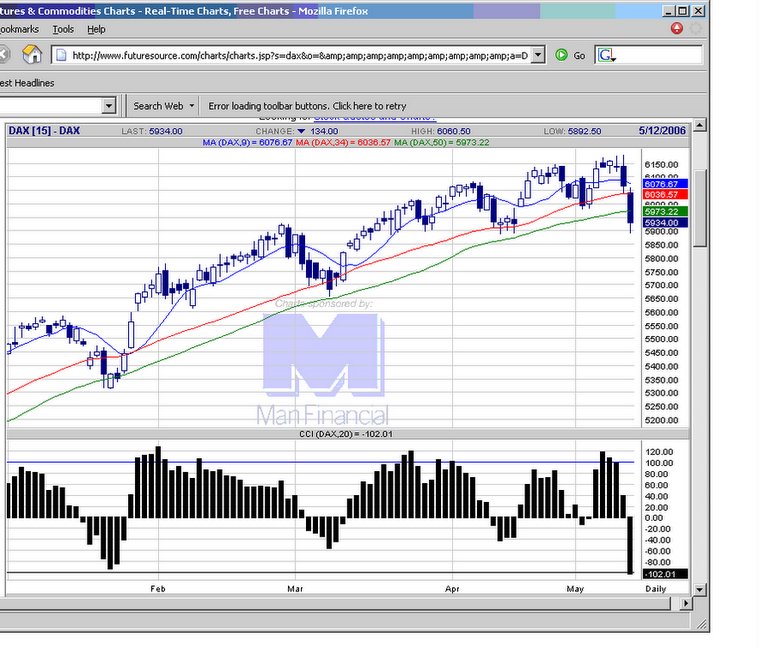Click the green Go button icon
Image resolution: width=759 pixels, height=649 pixels.
click(562, 55)
